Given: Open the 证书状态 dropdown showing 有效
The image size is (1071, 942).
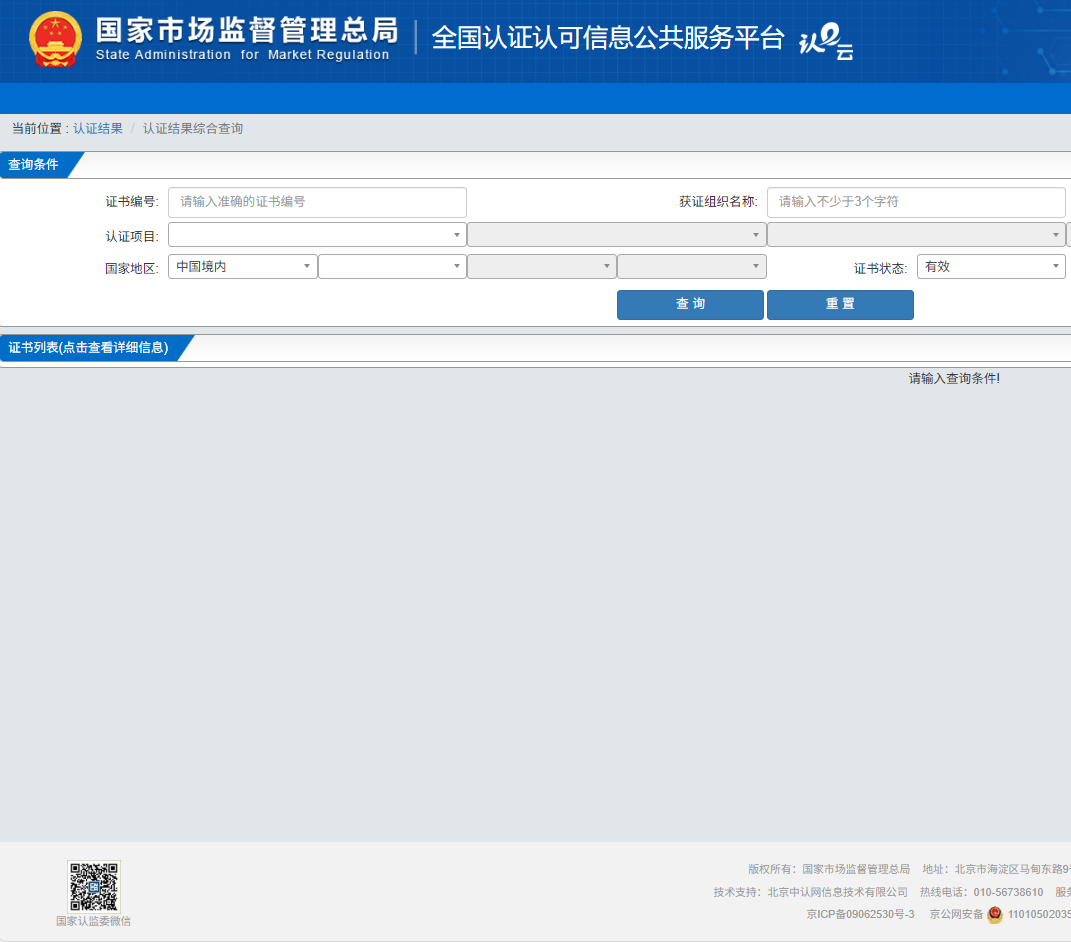Looking at the screenshot, I should (x=991, y=266).
